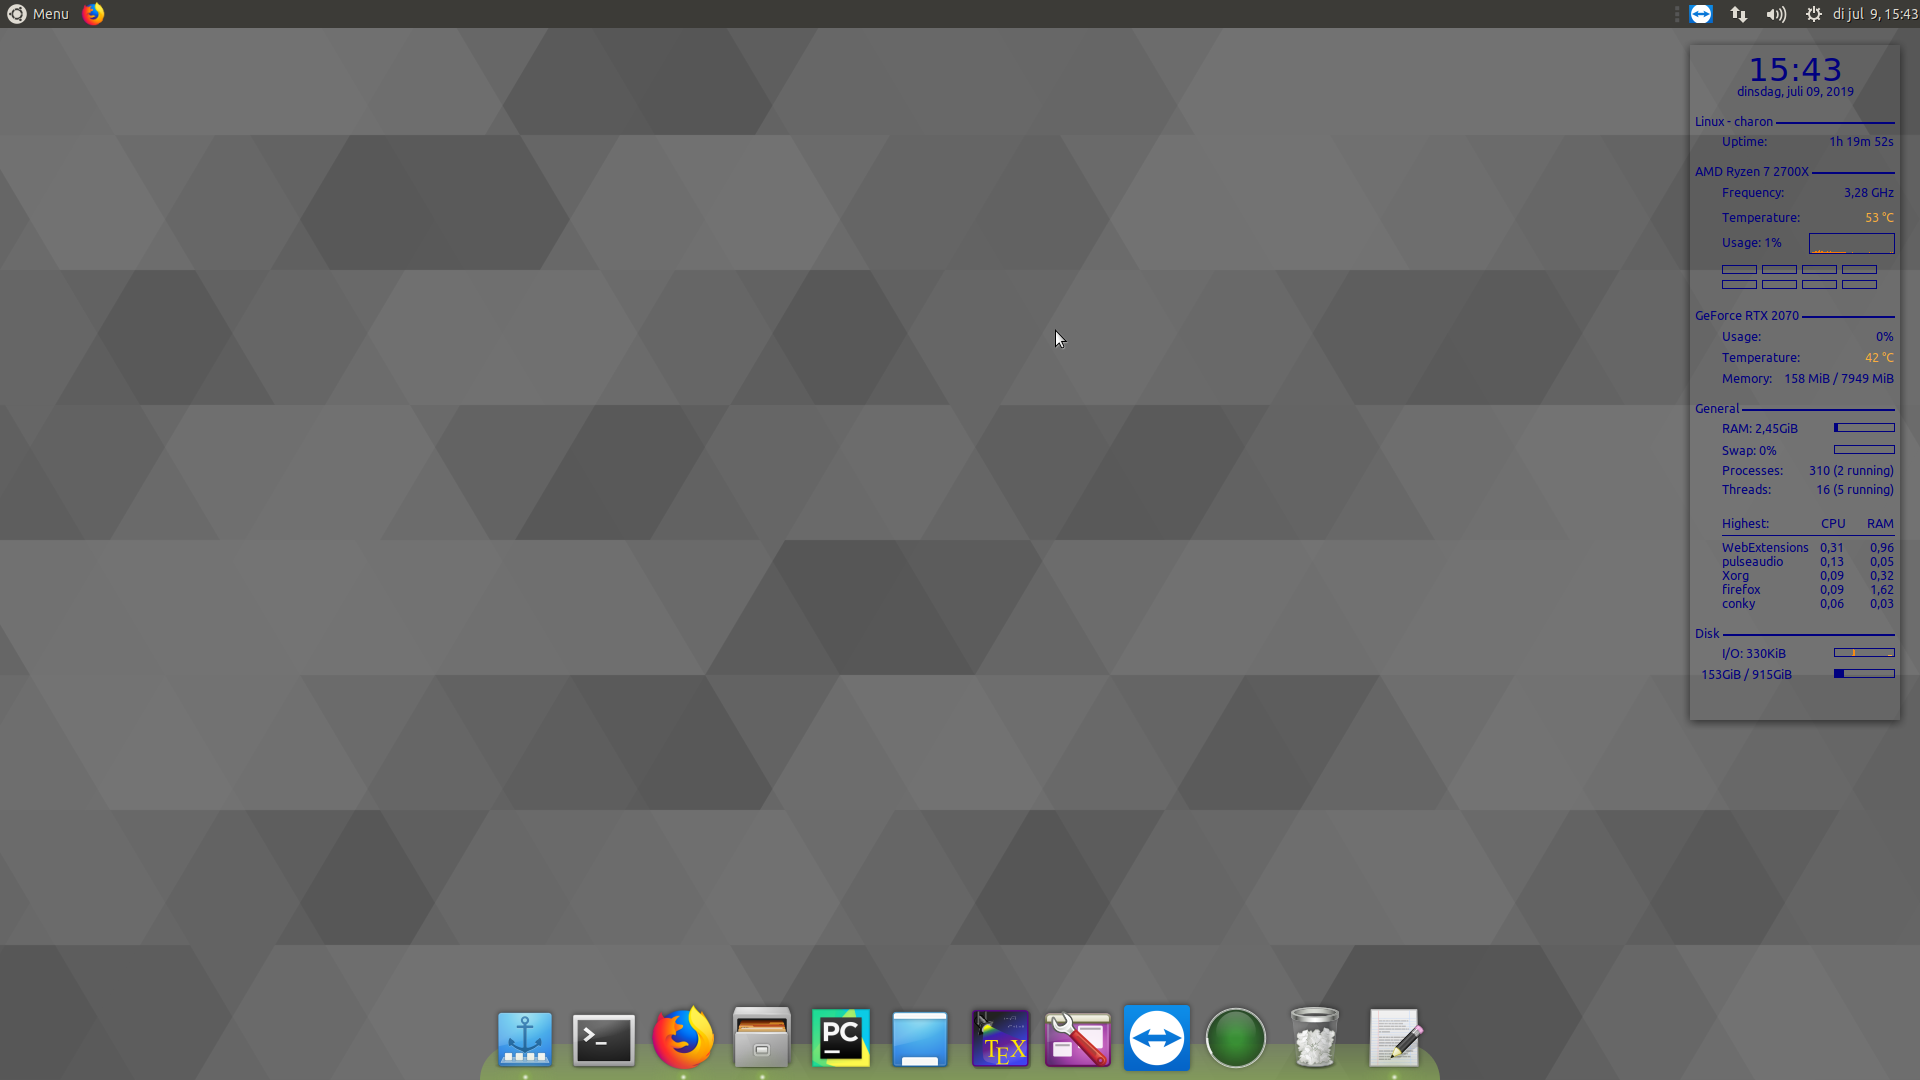Click the anchor docking app icon

click(524, 1038)
